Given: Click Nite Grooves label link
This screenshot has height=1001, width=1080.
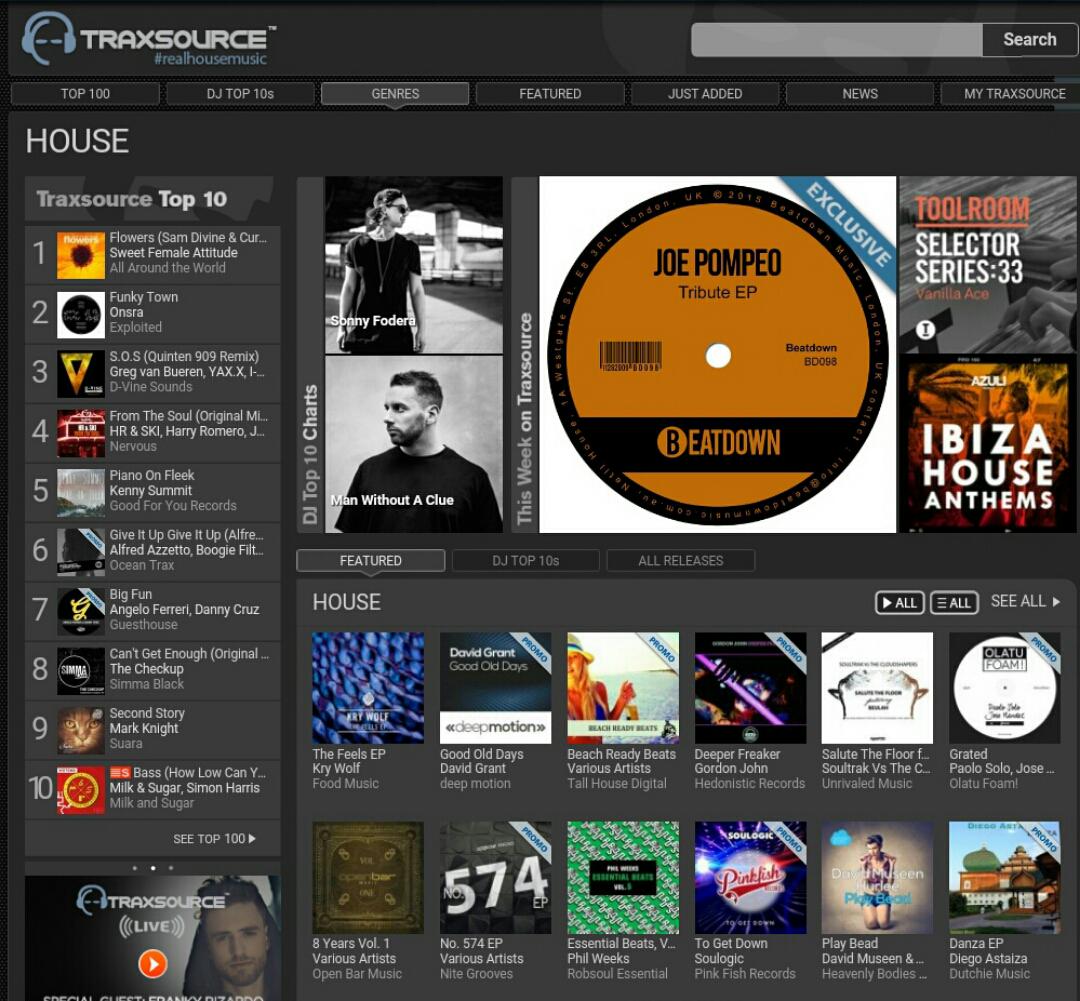Looking at the screenshot, I should point(476,974).
